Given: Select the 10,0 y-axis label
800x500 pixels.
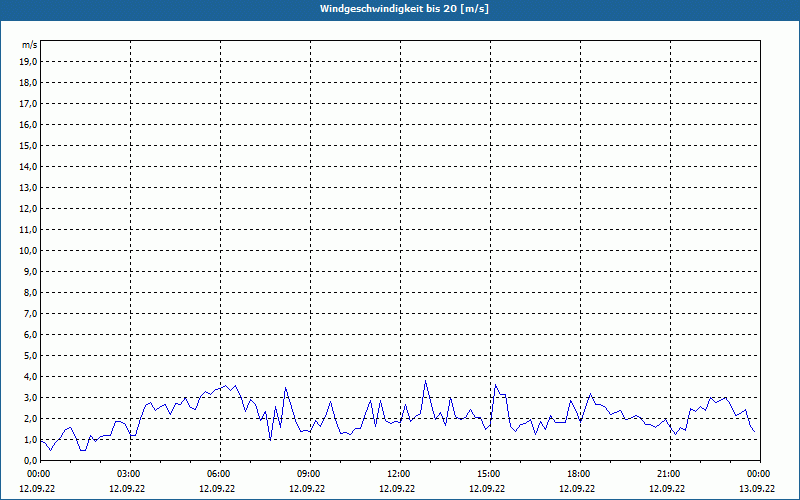Looking at the screenshot, I should [x=29, y=251].
